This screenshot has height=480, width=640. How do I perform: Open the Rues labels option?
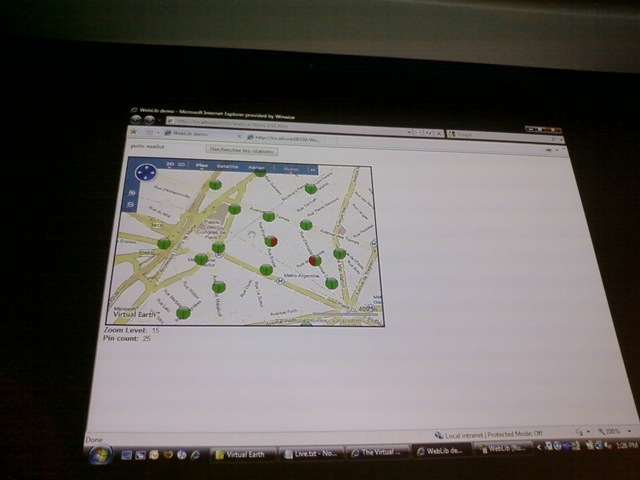(x=291, y=169)
